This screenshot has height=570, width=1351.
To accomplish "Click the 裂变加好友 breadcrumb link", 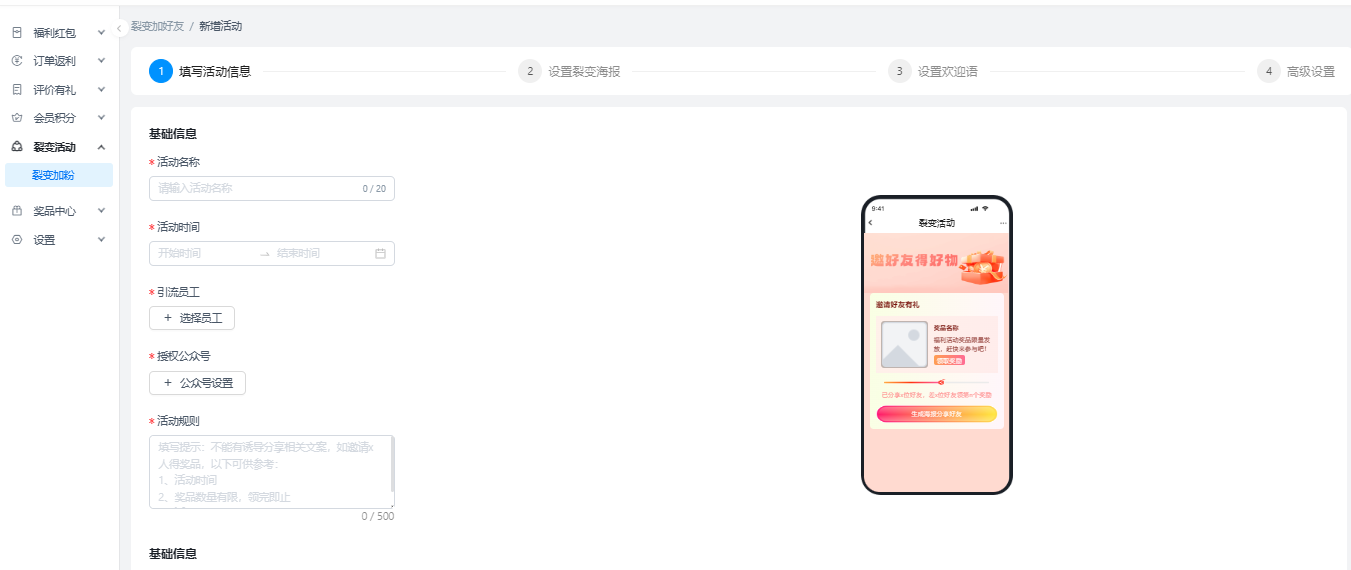I will coord(157,26).
